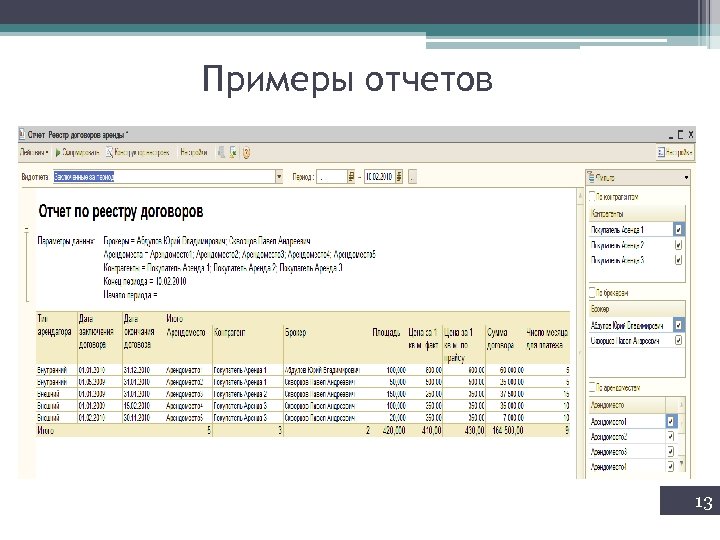Click the Настройки toolbar item

(x=194, y=152)
